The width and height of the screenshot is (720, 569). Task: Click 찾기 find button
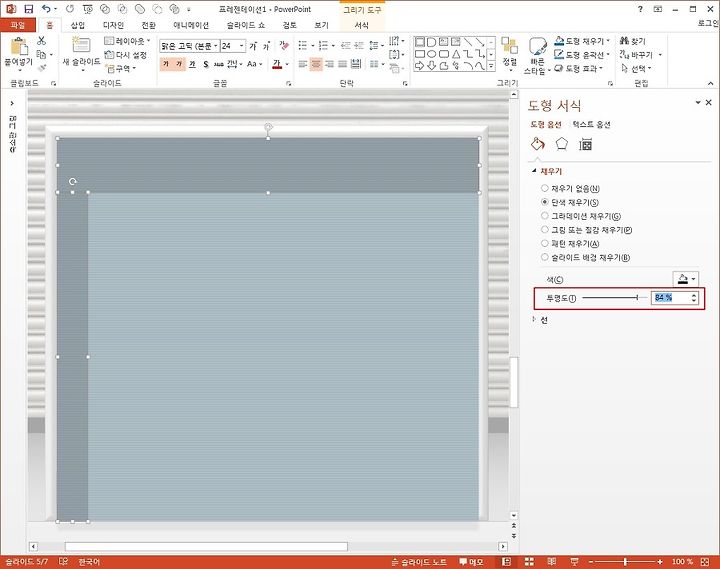point(633,41)
